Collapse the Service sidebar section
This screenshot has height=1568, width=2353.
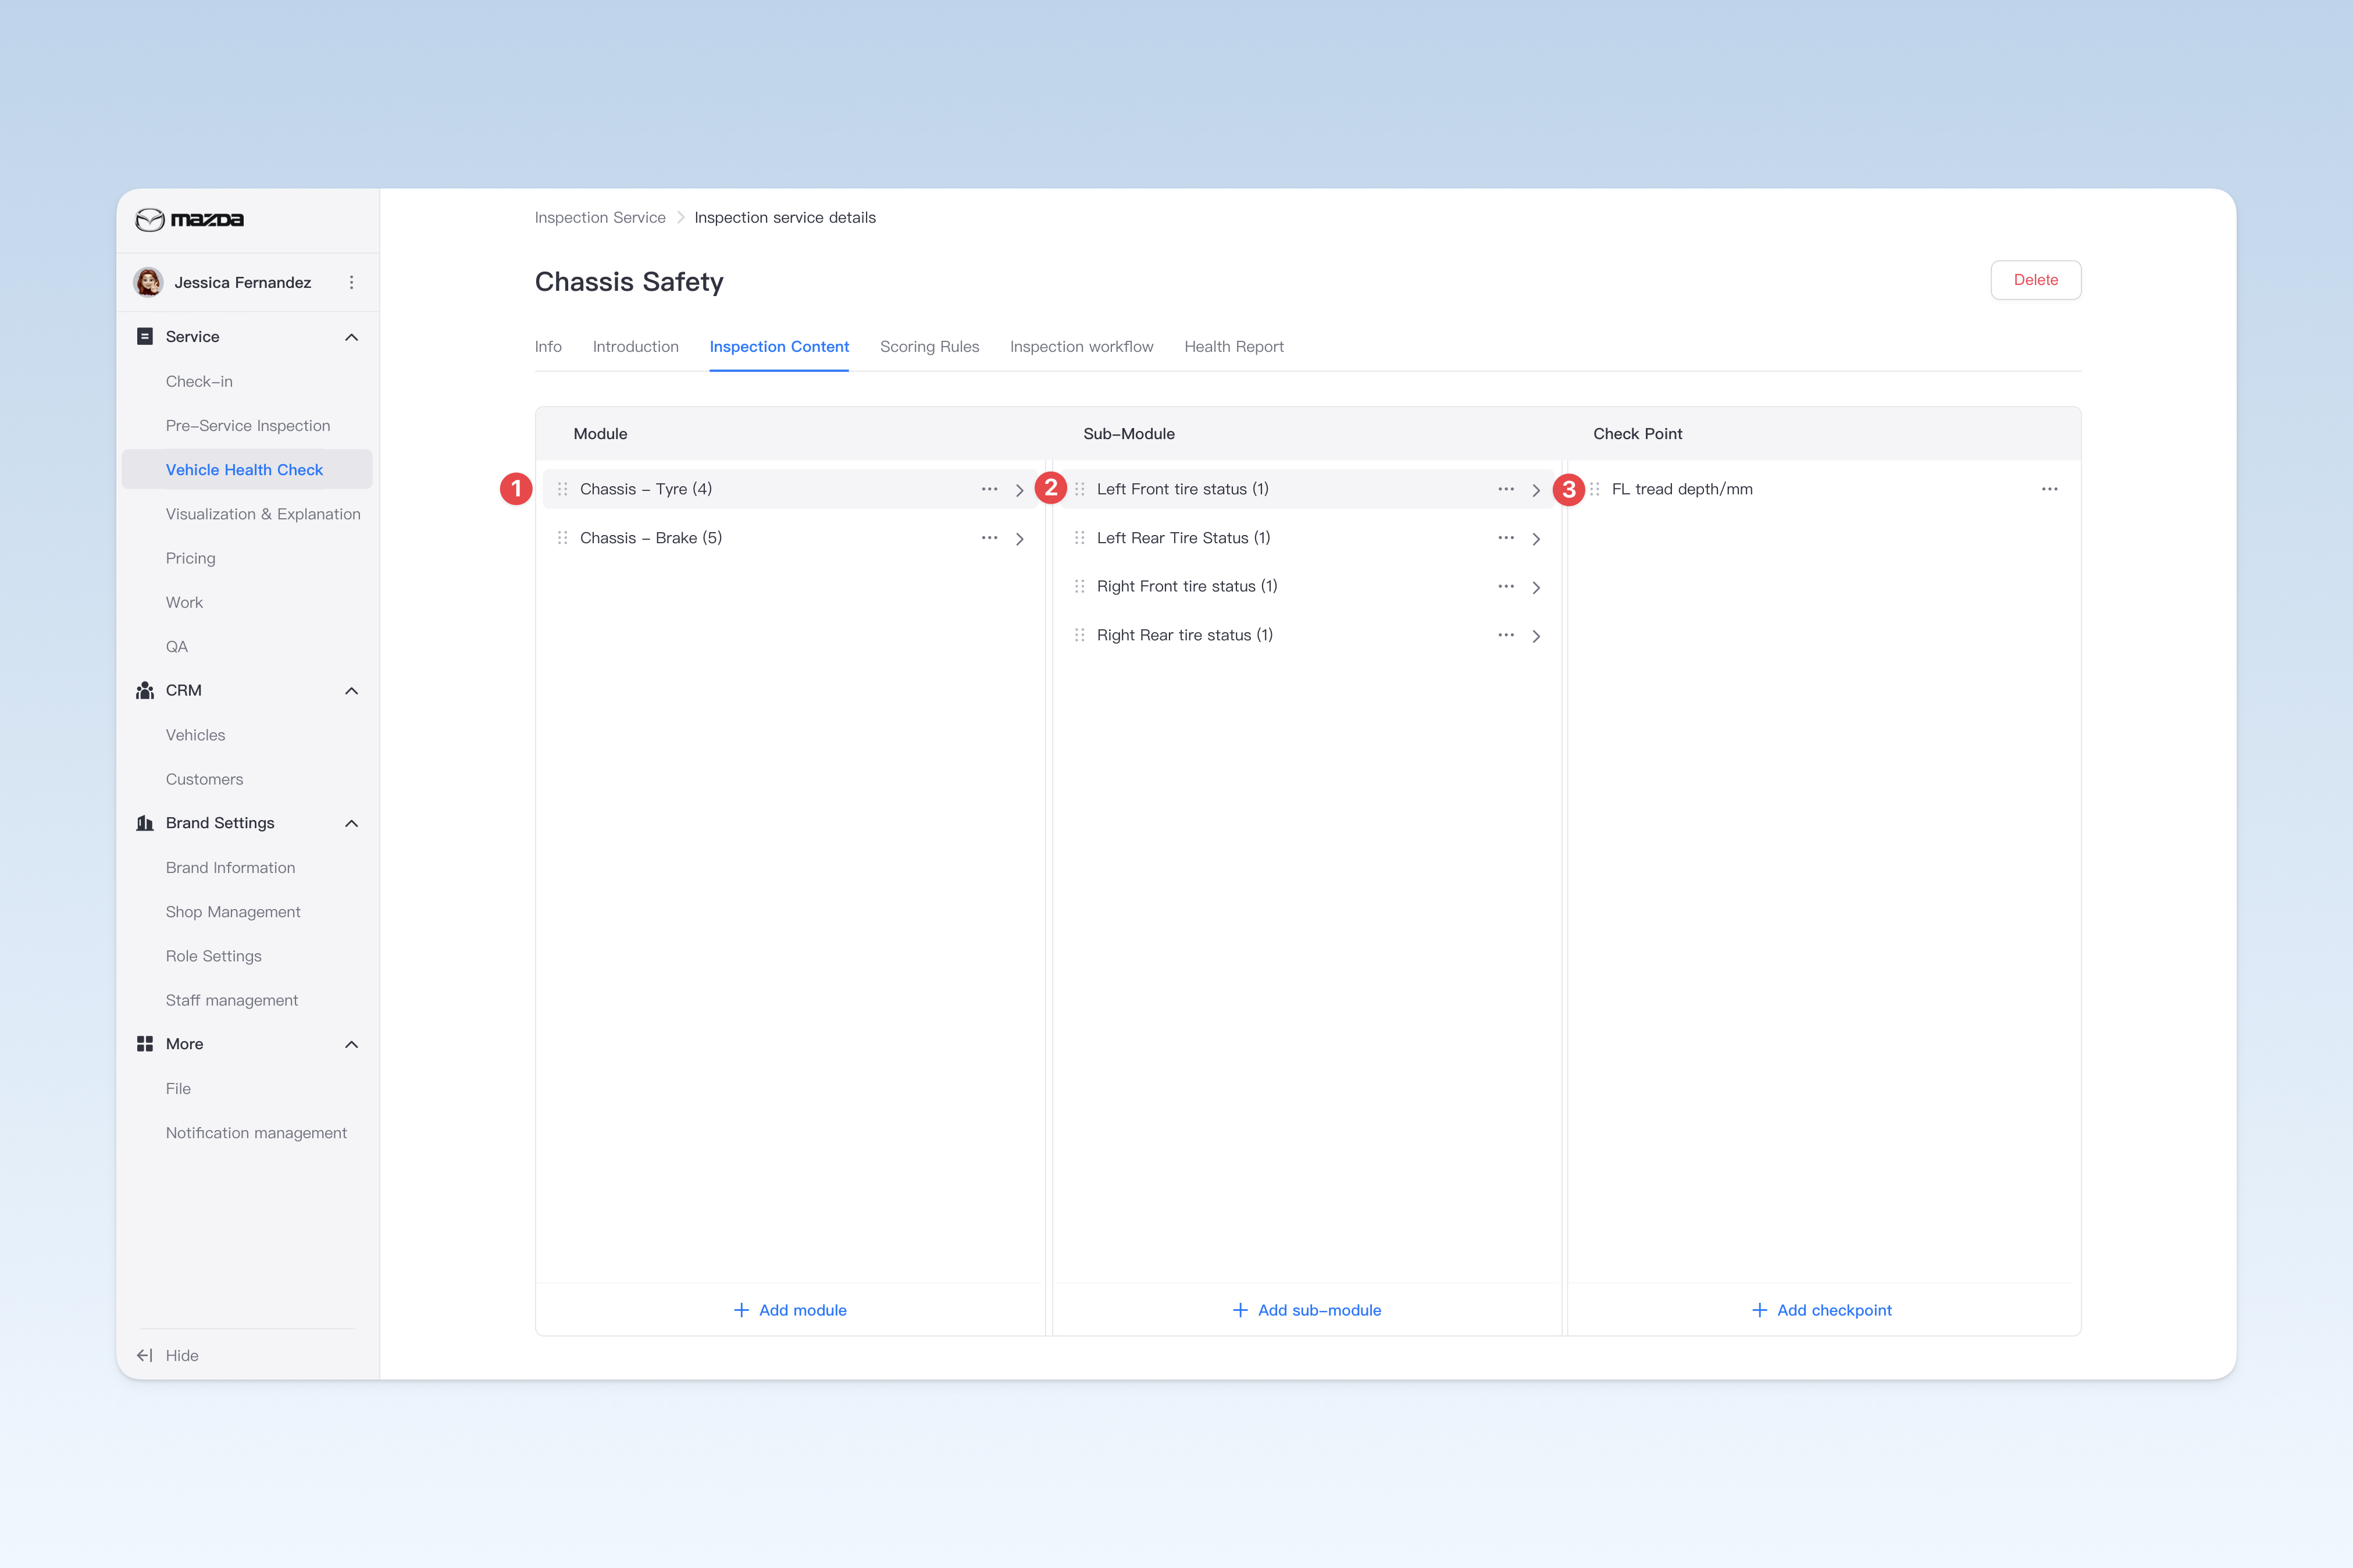pos(351,337)
